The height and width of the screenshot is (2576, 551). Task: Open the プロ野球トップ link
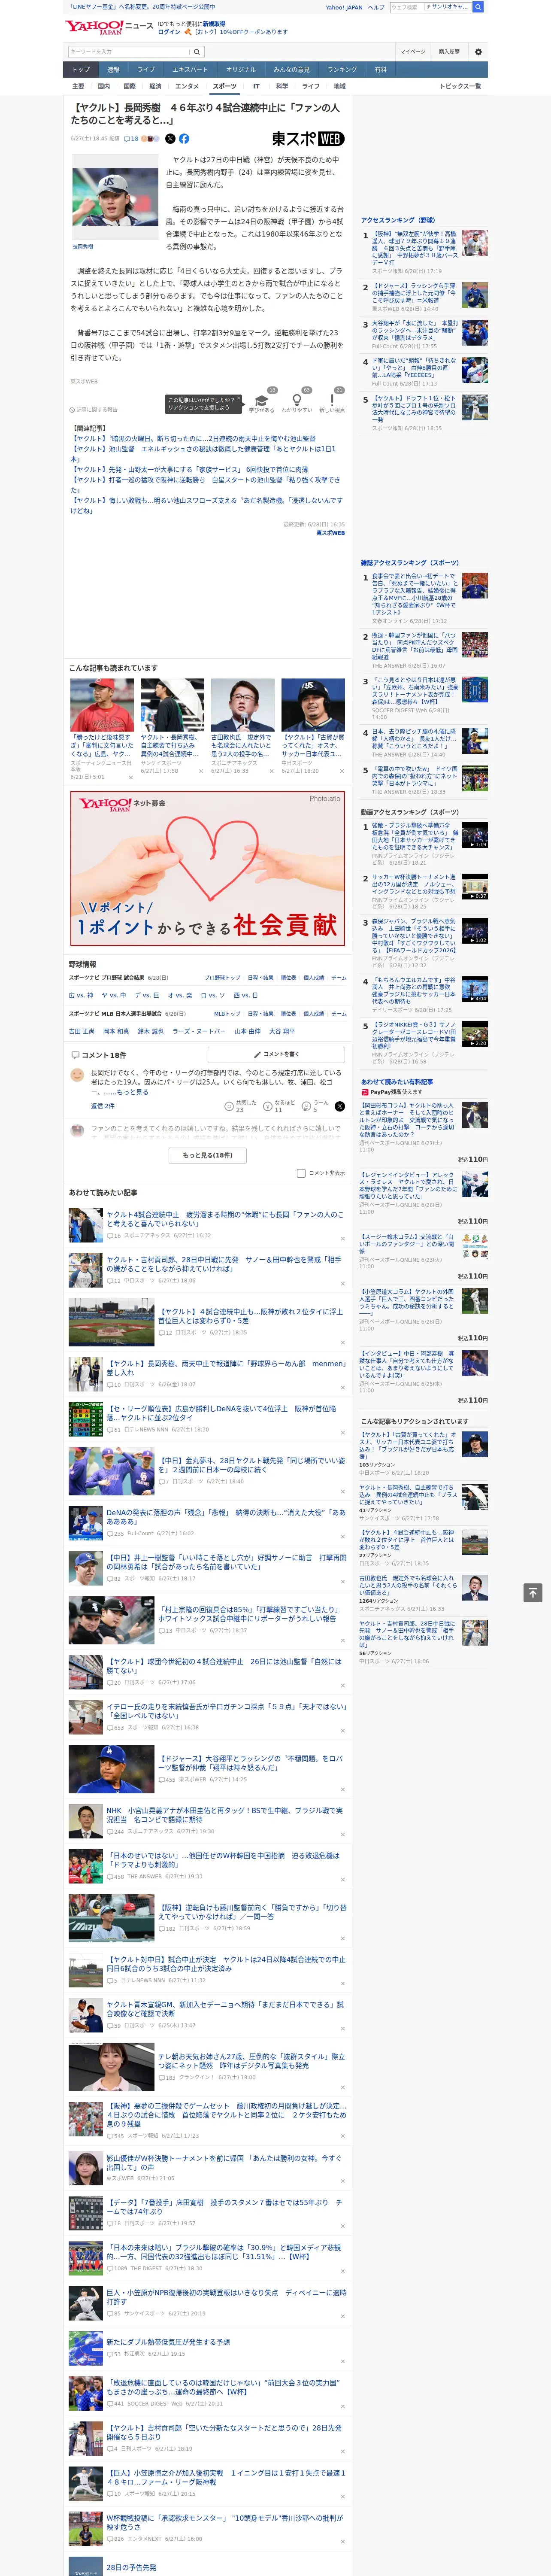(x=222, y=978)
